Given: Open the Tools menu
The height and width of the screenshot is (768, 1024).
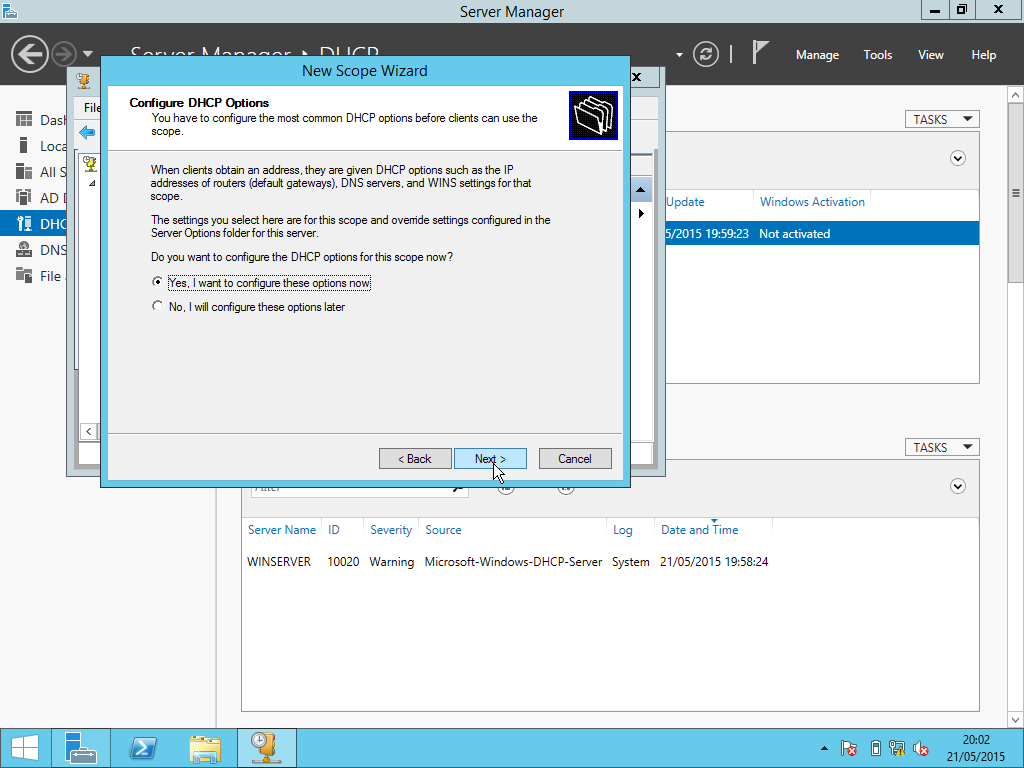Looking at the screenshot, I should click(878, 55).
